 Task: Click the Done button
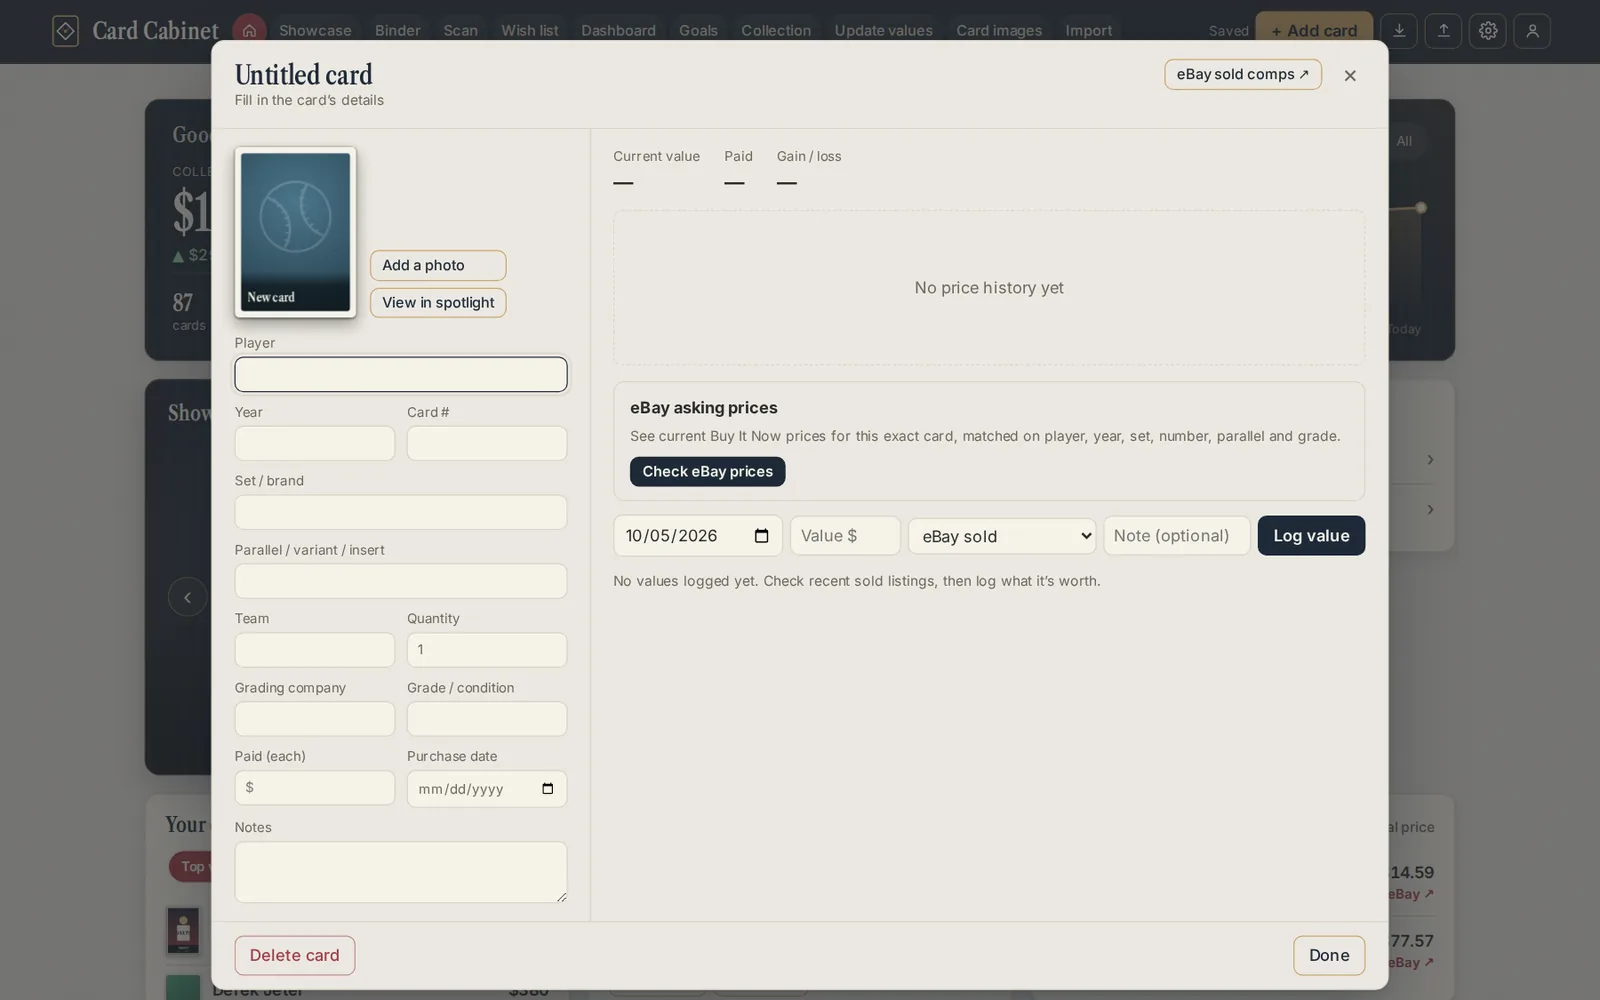[x=1329, y=955]
